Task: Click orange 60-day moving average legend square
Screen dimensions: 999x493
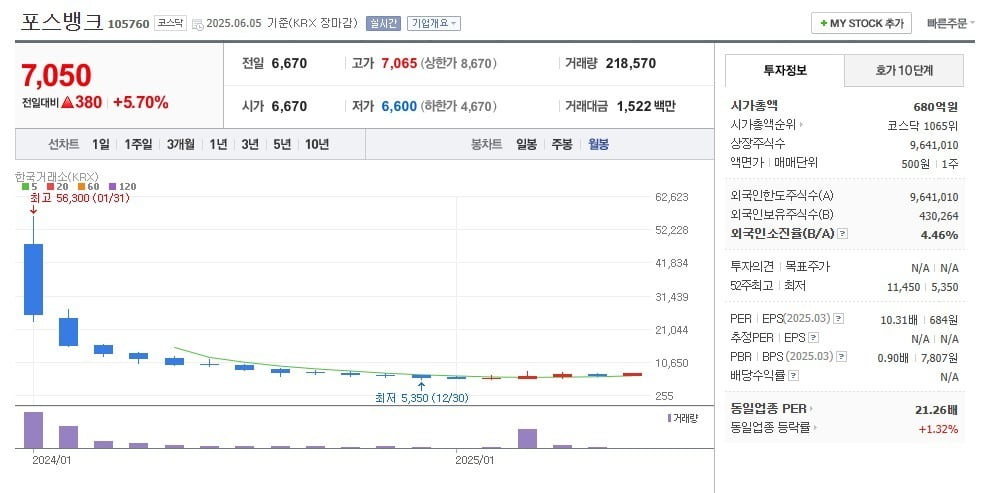Action: point(82,187)
